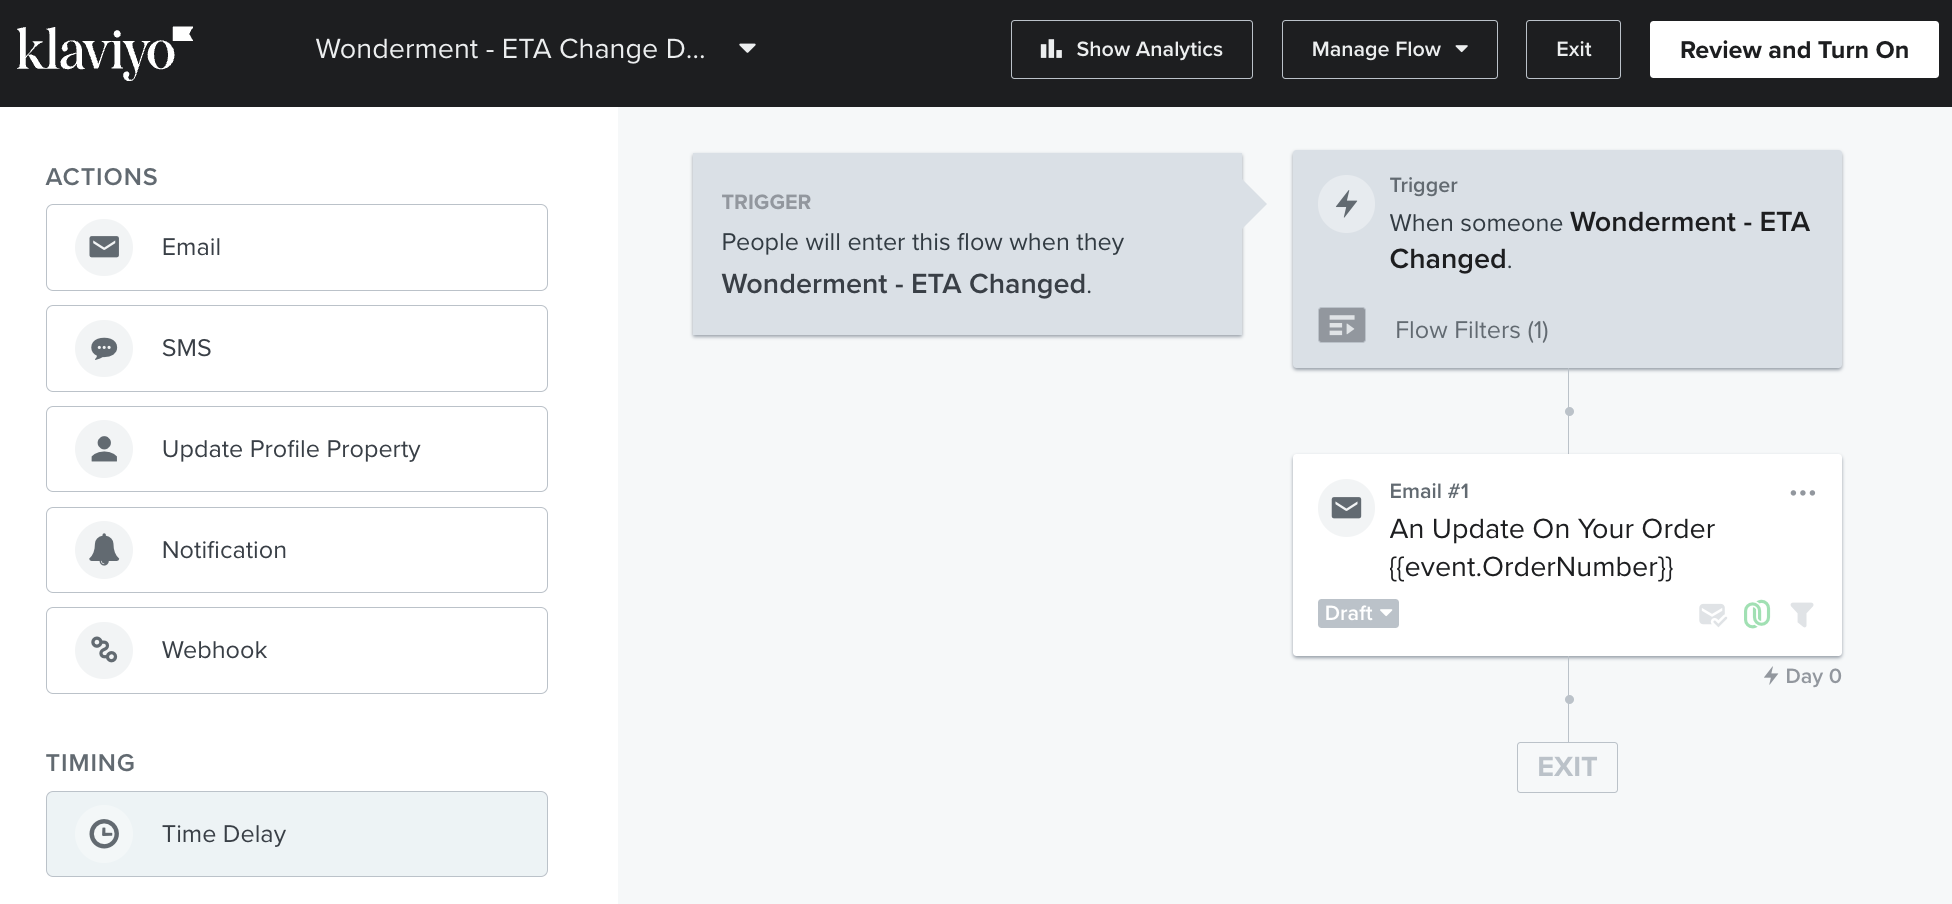Click the Klaviyo logo

coord(105,52)
